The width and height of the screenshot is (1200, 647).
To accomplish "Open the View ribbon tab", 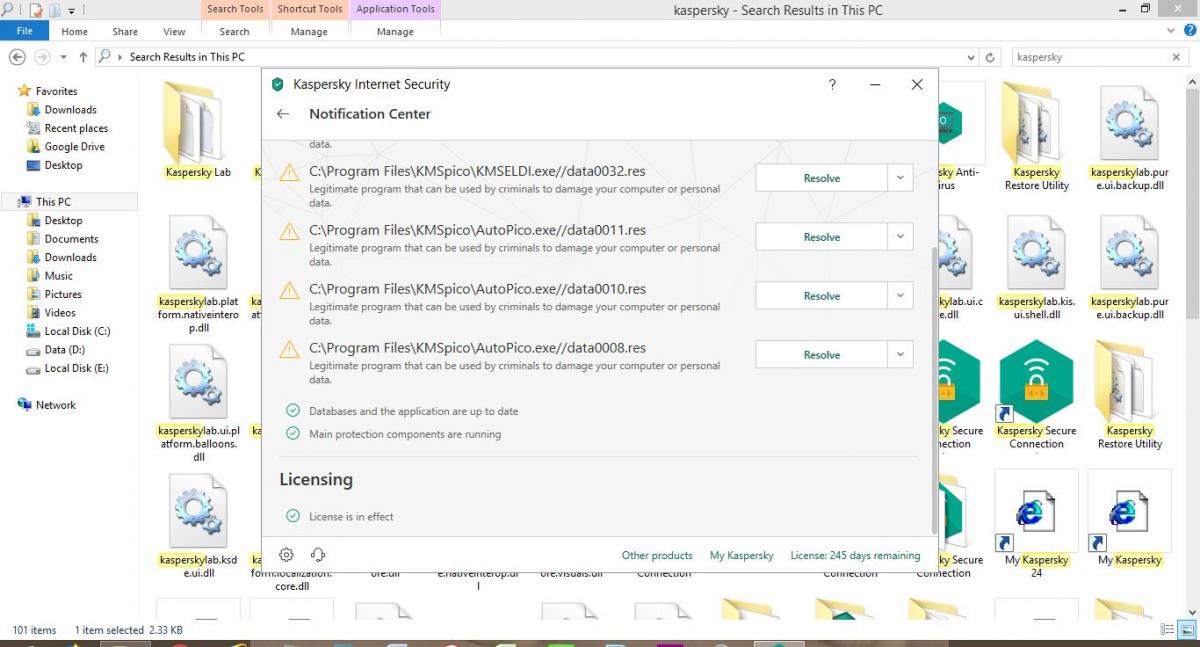I will click(174, 31).
